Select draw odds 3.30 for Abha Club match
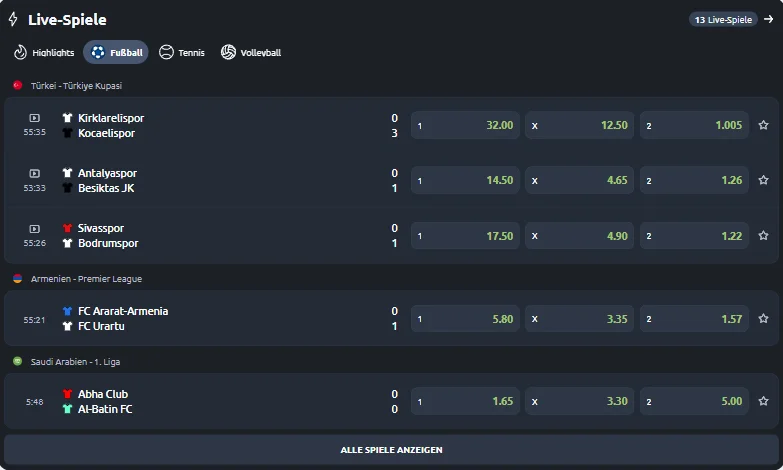Screen dimensions: 783x470 pos(579,401)
